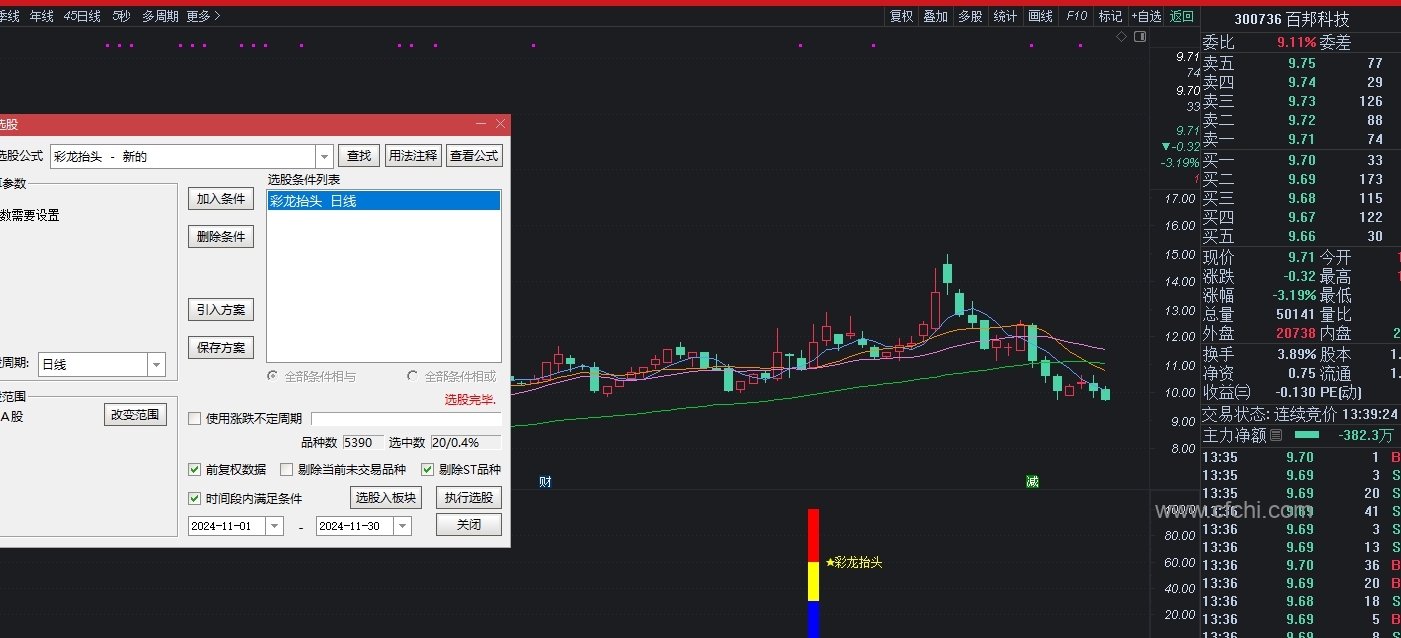Expand the 更多 menu in top bar
The width and height of the screenshot is (1401, 638).
coord(203,16)
